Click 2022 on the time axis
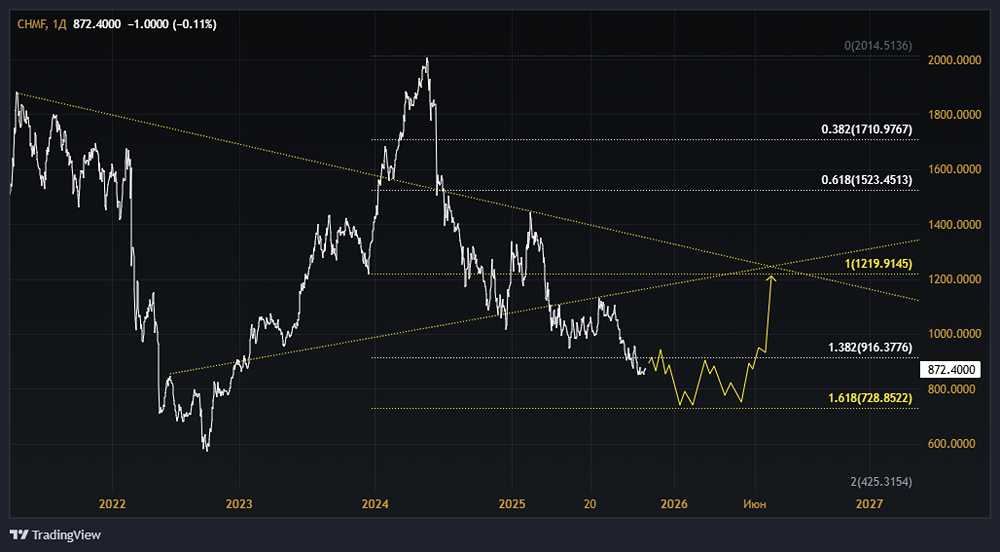The height and width of the screenshot is (552, 1000). pyautogui.click(x=112, y=504)
